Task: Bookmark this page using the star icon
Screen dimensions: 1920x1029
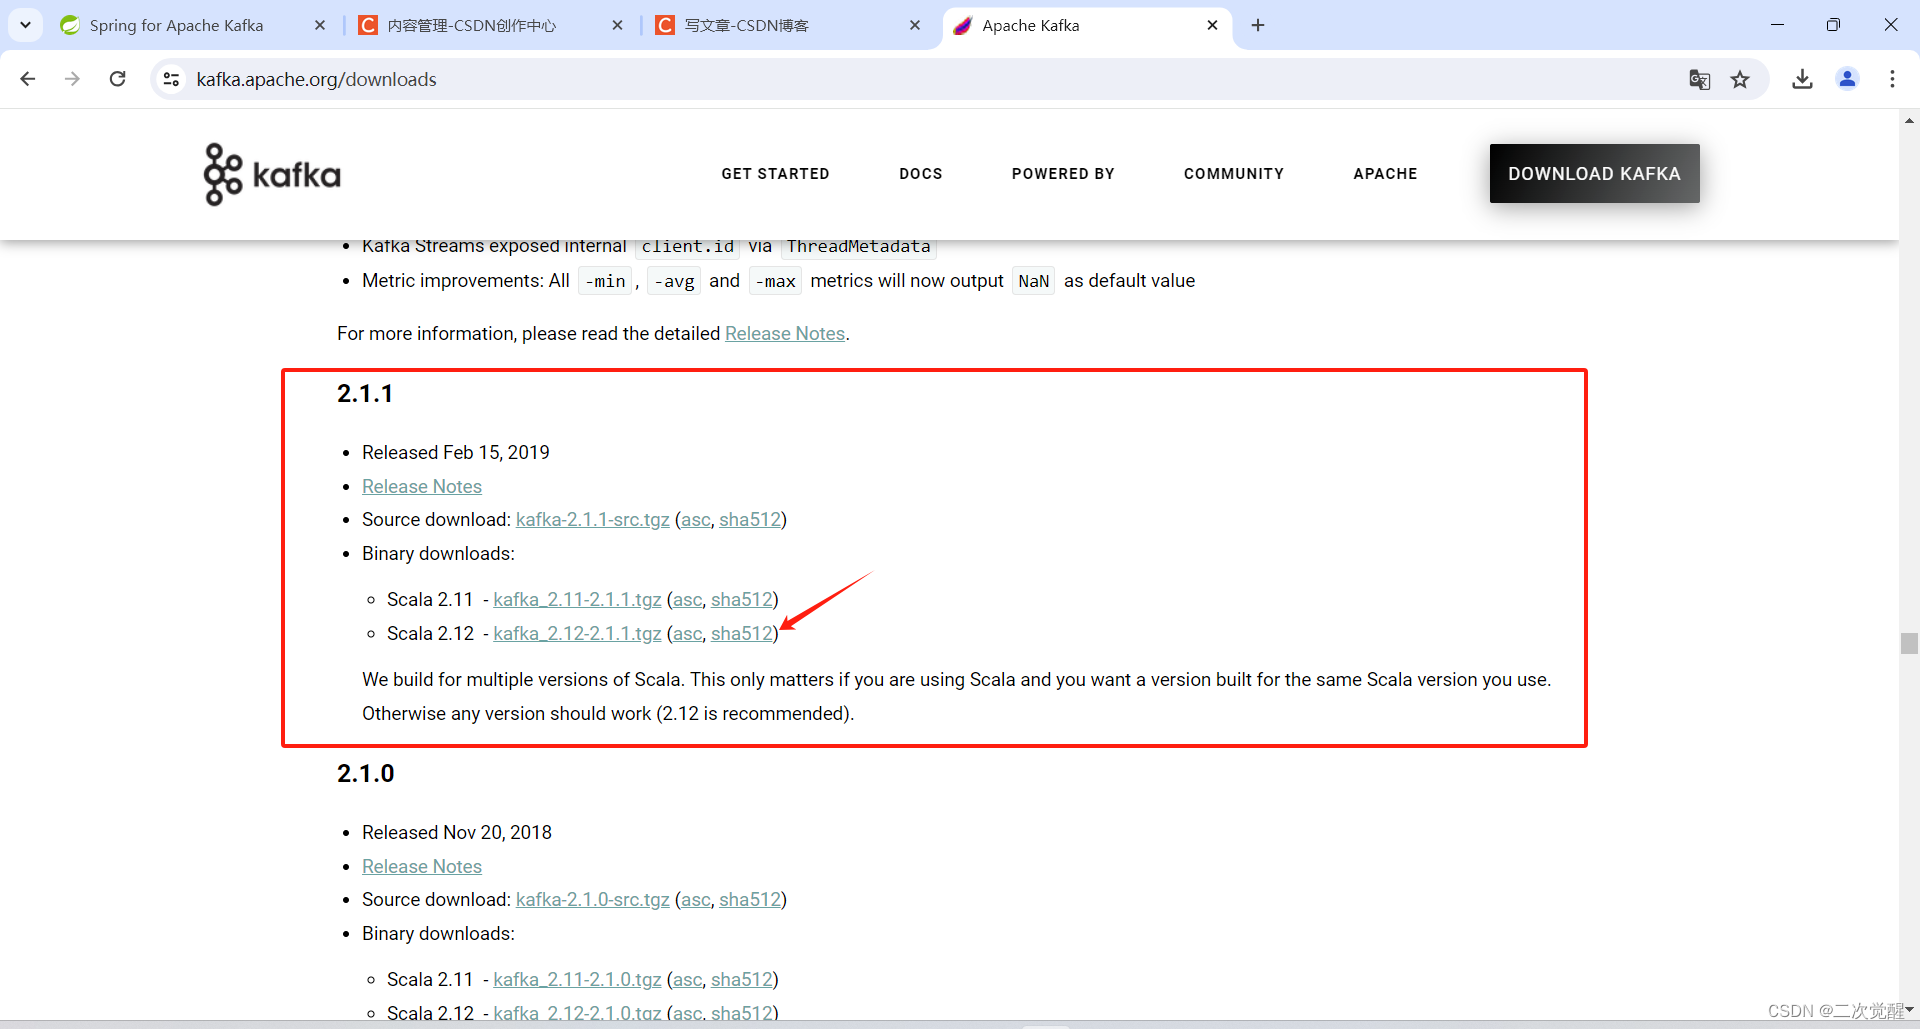Action: pyautogui.click(x=1741, y=79)
